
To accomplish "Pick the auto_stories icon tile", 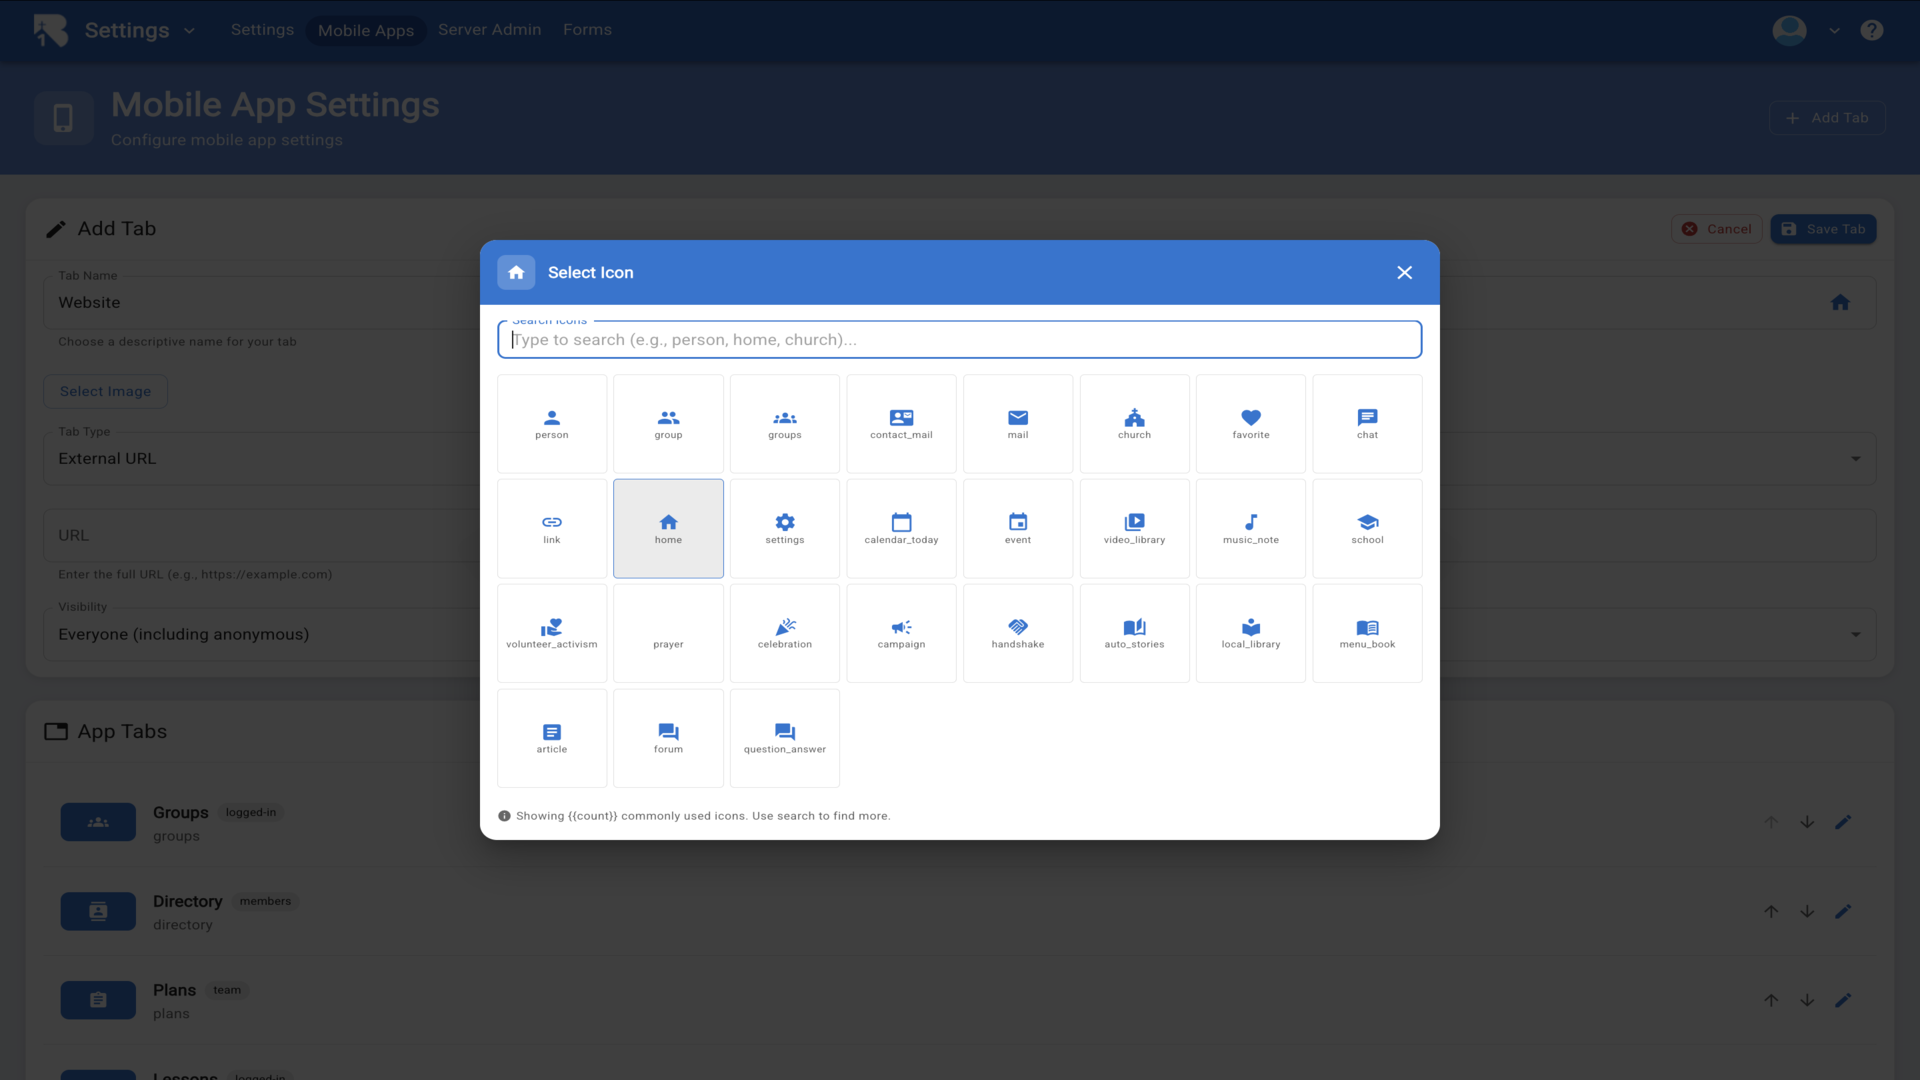I will (x=1134, y=633).
